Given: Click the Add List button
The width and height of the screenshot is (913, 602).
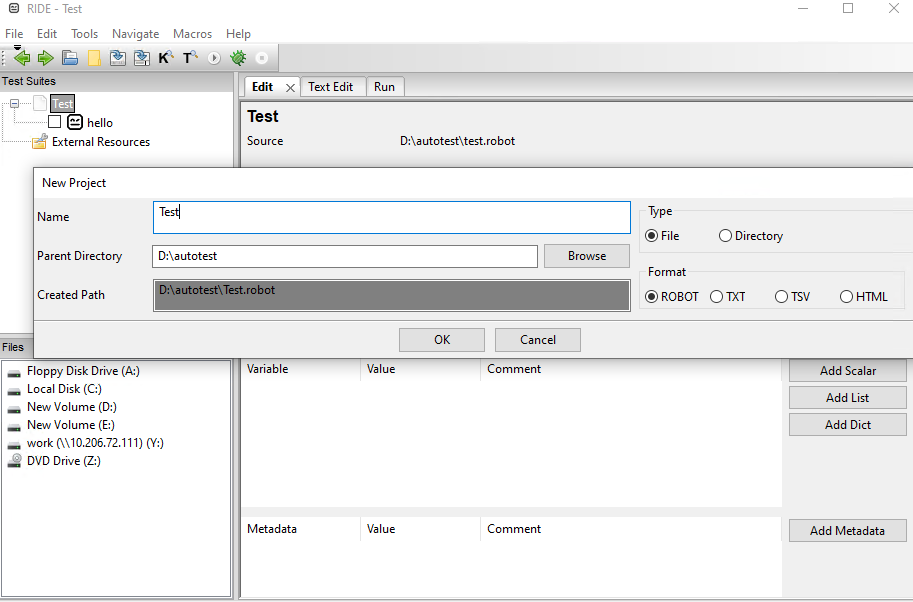Looking at the screenshot, I should pos(848,398).
